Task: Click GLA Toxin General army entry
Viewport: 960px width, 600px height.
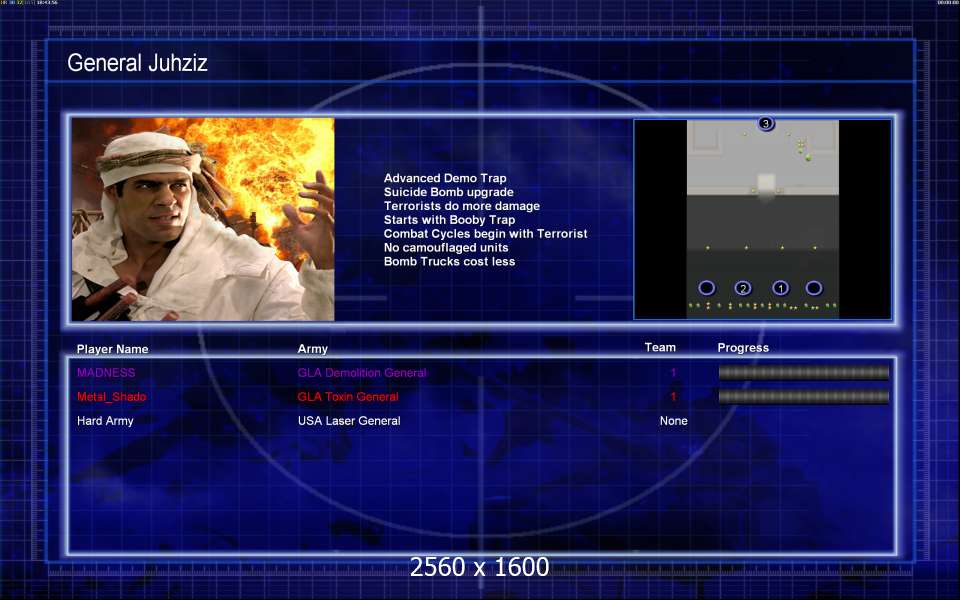Action: [x=348, y=397]
